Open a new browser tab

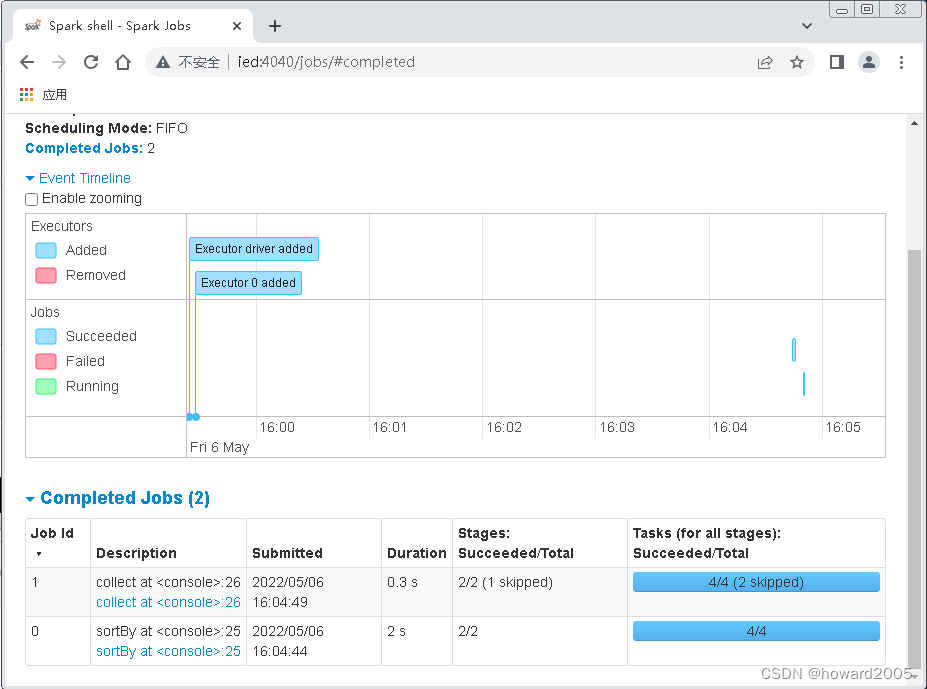point(275,26)
